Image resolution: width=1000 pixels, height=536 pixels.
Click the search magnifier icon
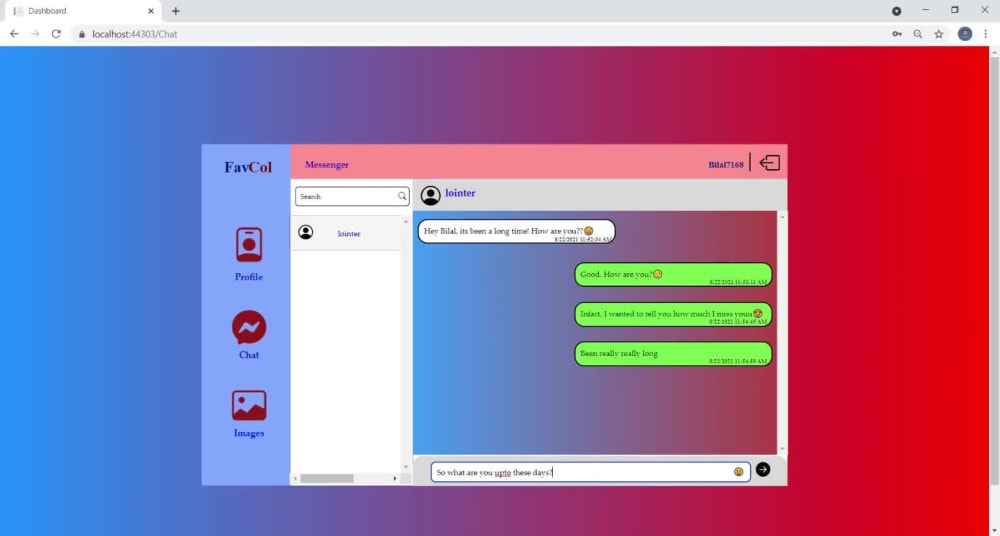coord(402,196)
